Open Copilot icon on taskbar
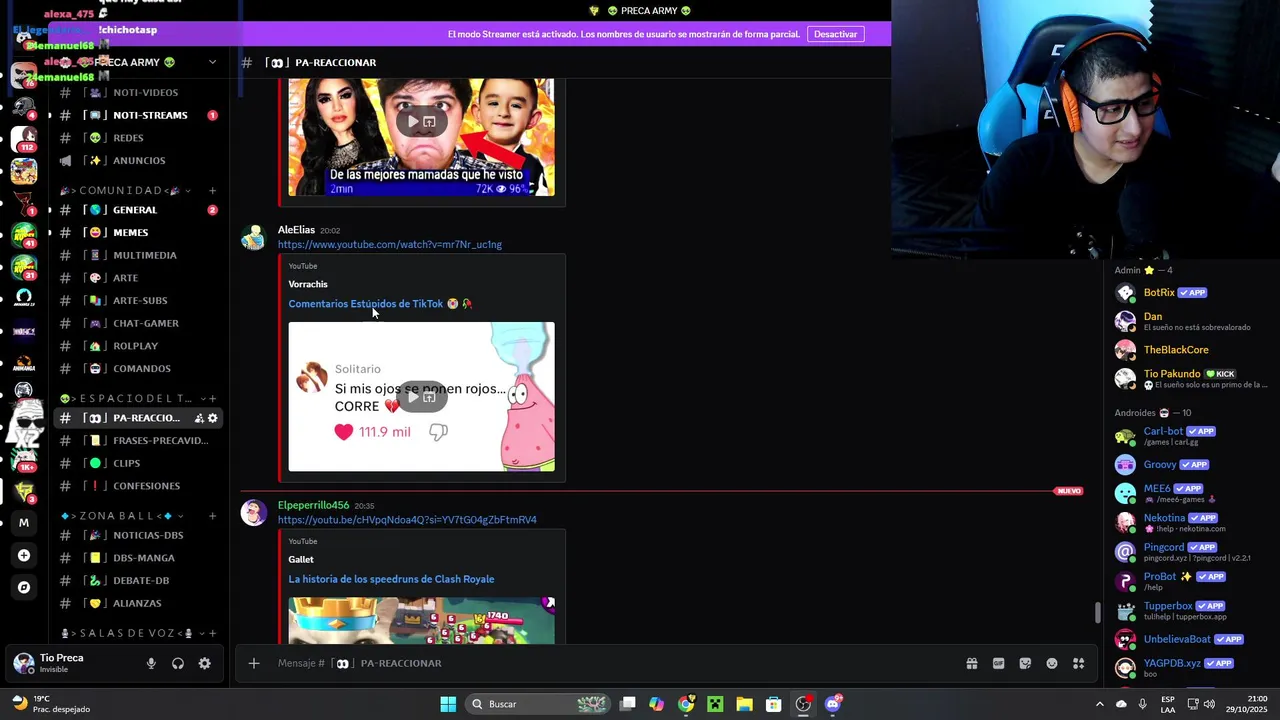 (x=656, y=704)
